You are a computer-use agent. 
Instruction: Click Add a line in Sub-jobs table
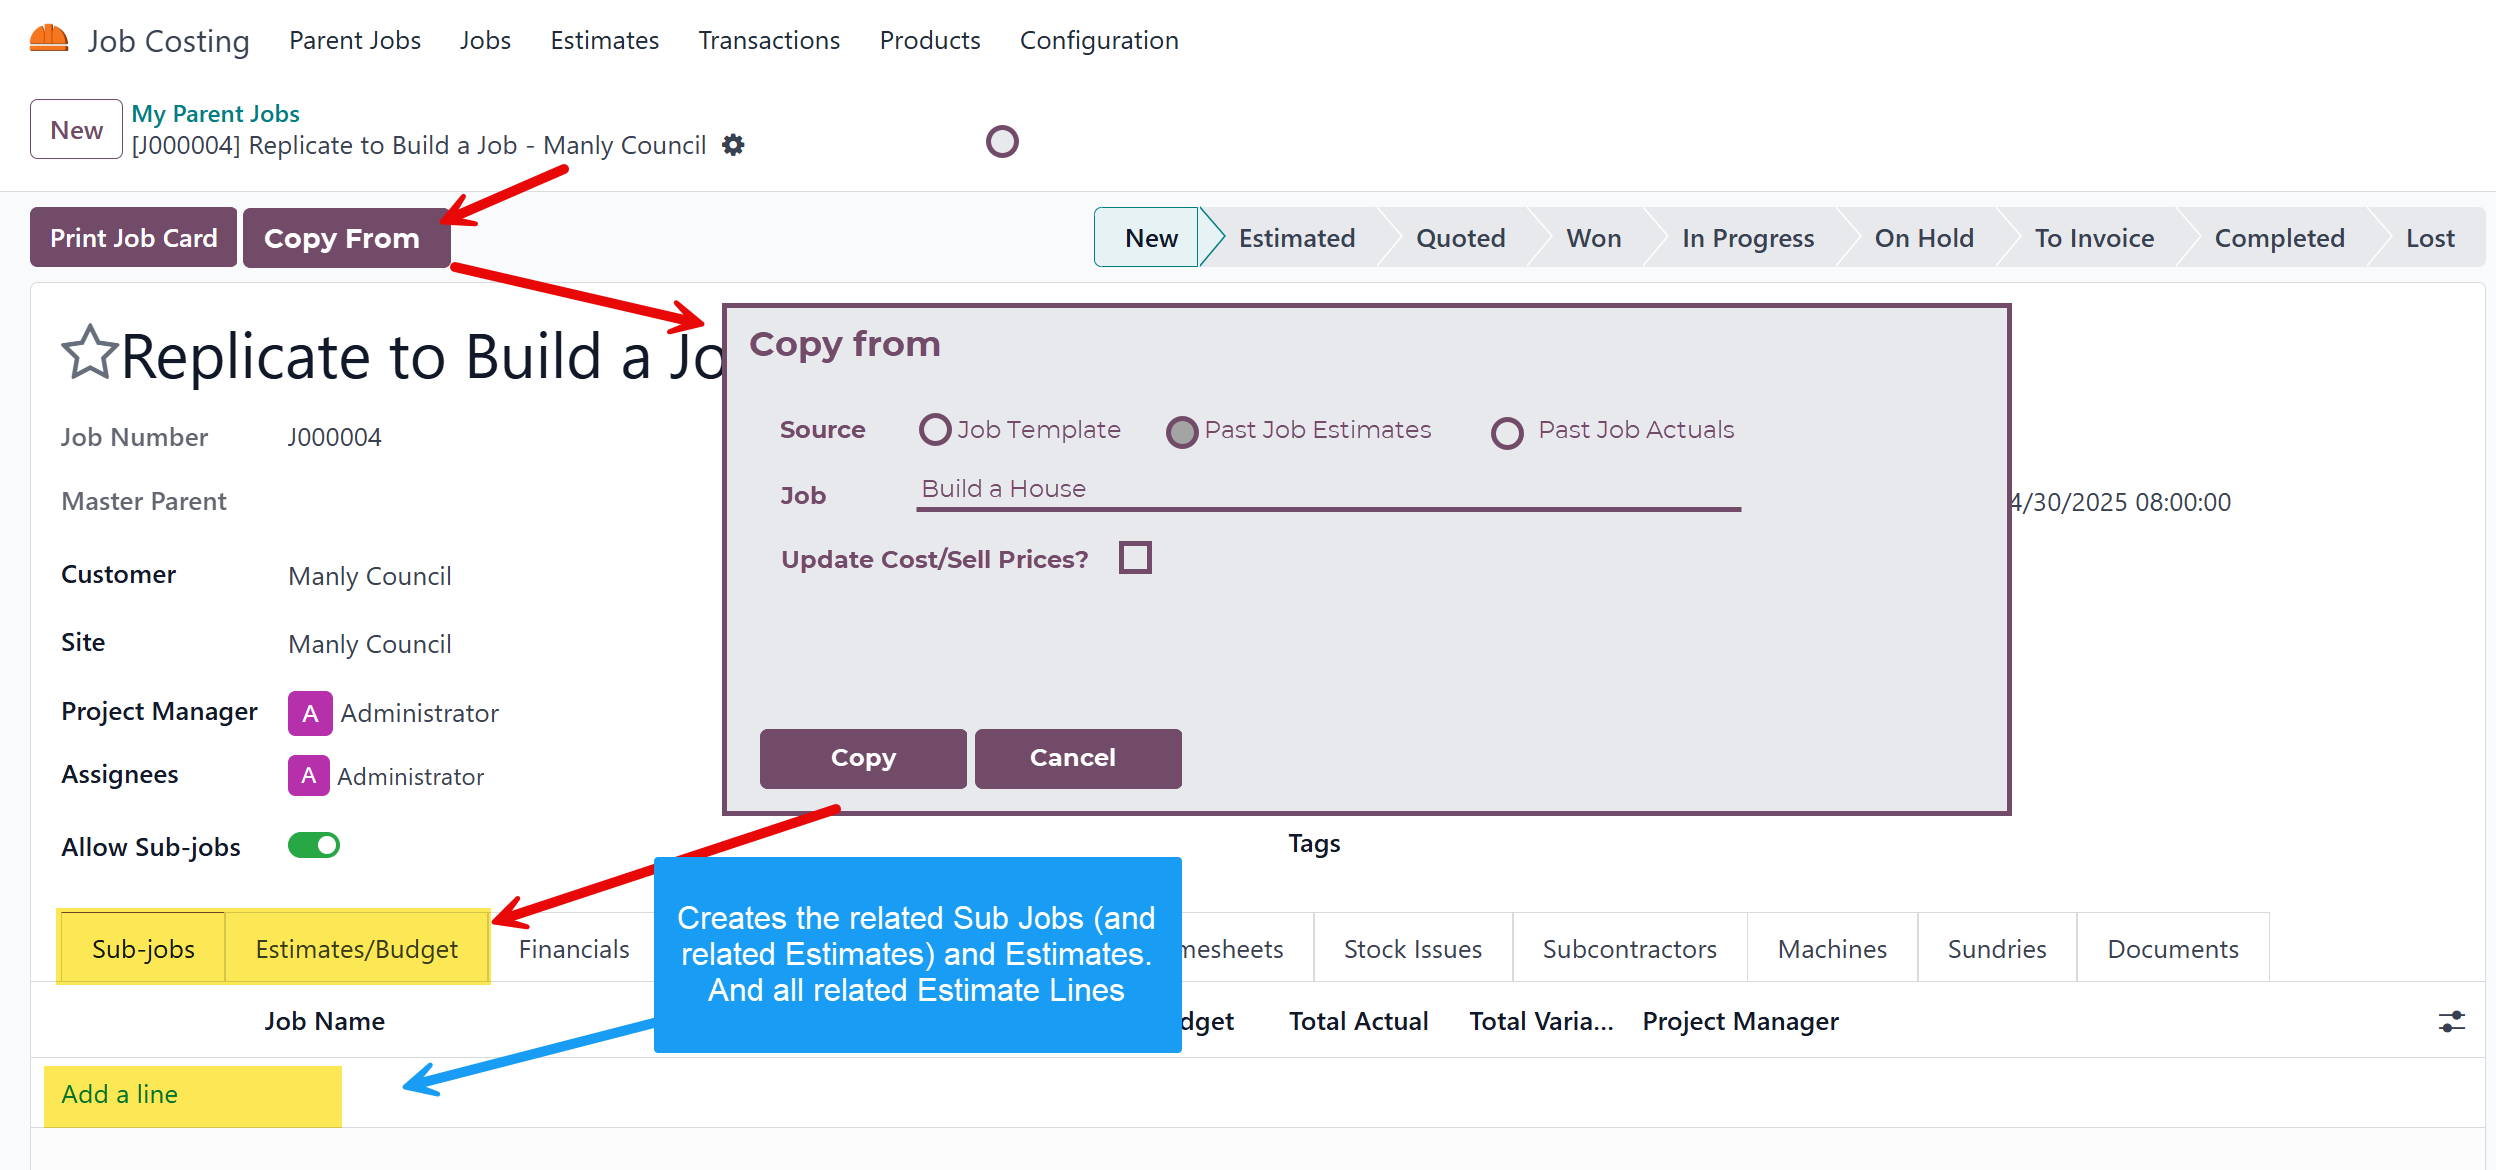pos(119,1095)
